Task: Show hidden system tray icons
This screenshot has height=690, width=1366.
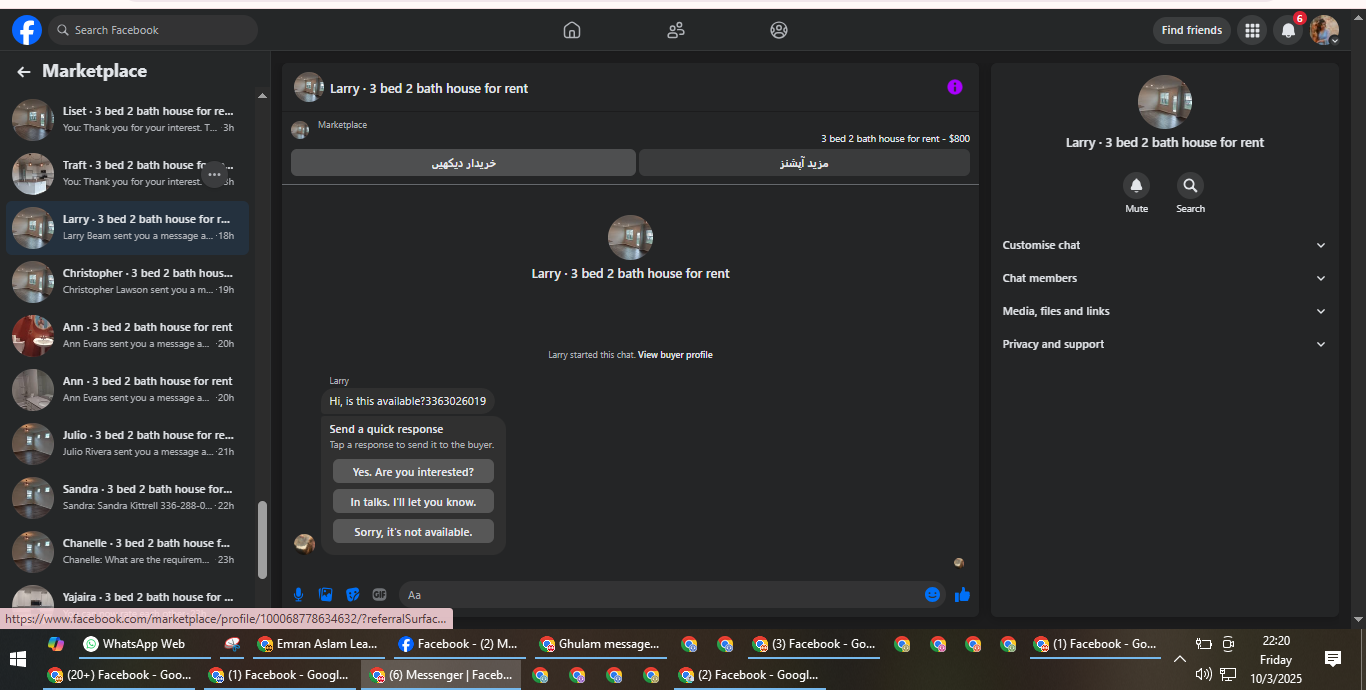Action: tap(1179, 659)
